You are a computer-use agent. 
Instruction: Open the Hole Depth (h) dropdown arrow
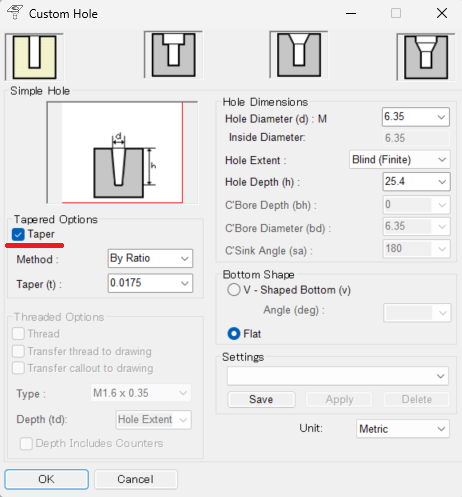(x=442, y=182)
